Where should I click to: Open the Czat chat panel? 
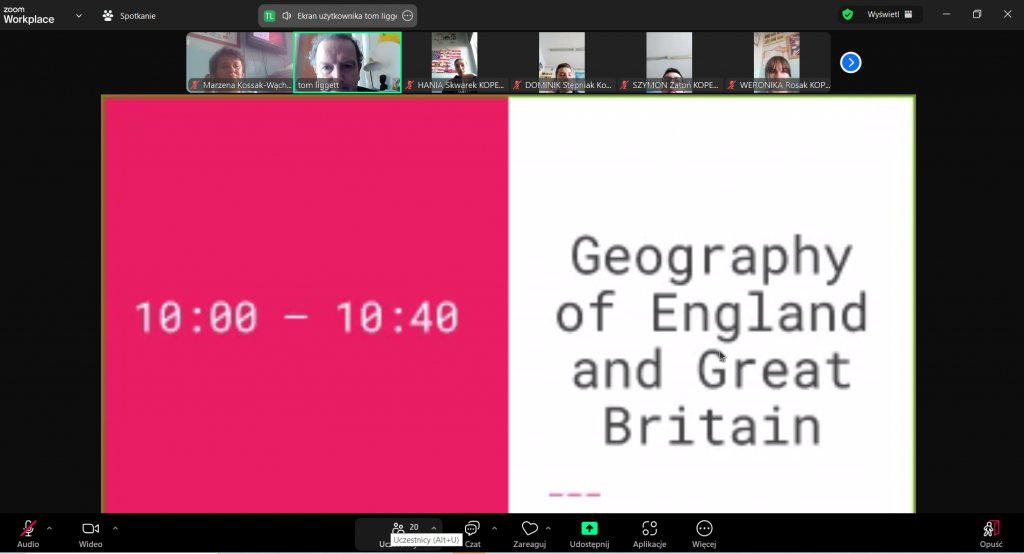coord(472,533)
